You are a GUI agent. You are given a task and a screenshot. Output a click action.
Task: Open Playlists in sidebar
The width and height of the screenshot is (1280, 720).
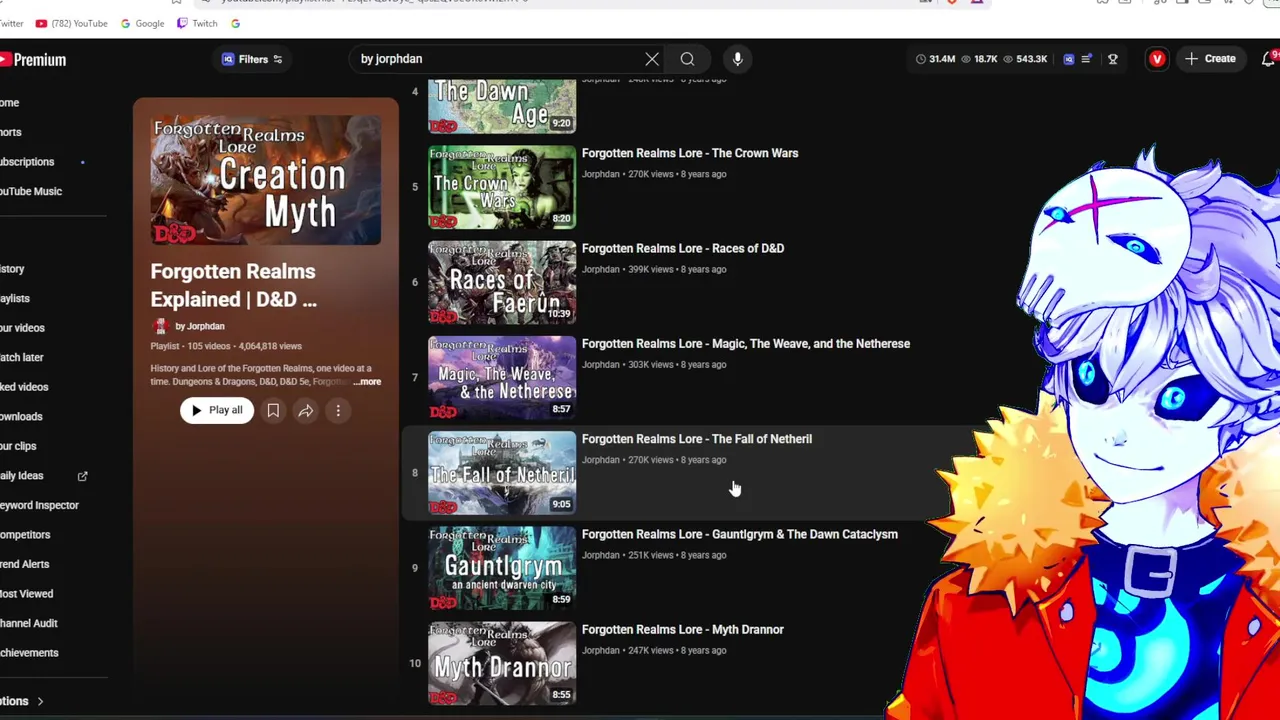pyautogui.click(x=15, y=298)
